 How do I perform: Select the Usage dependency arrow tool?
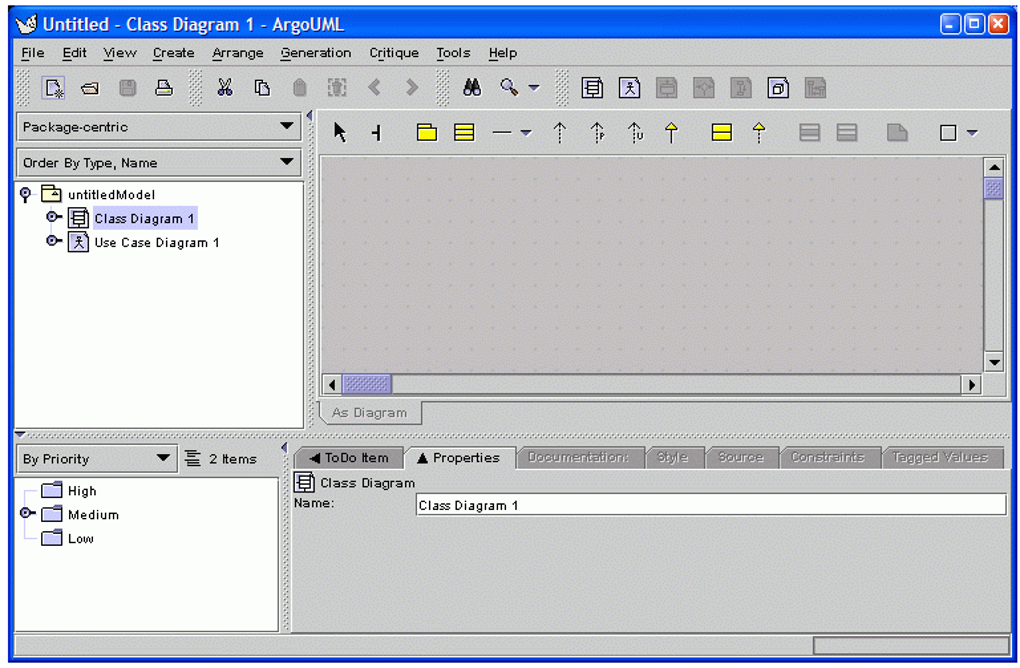(x=635, y=133)
